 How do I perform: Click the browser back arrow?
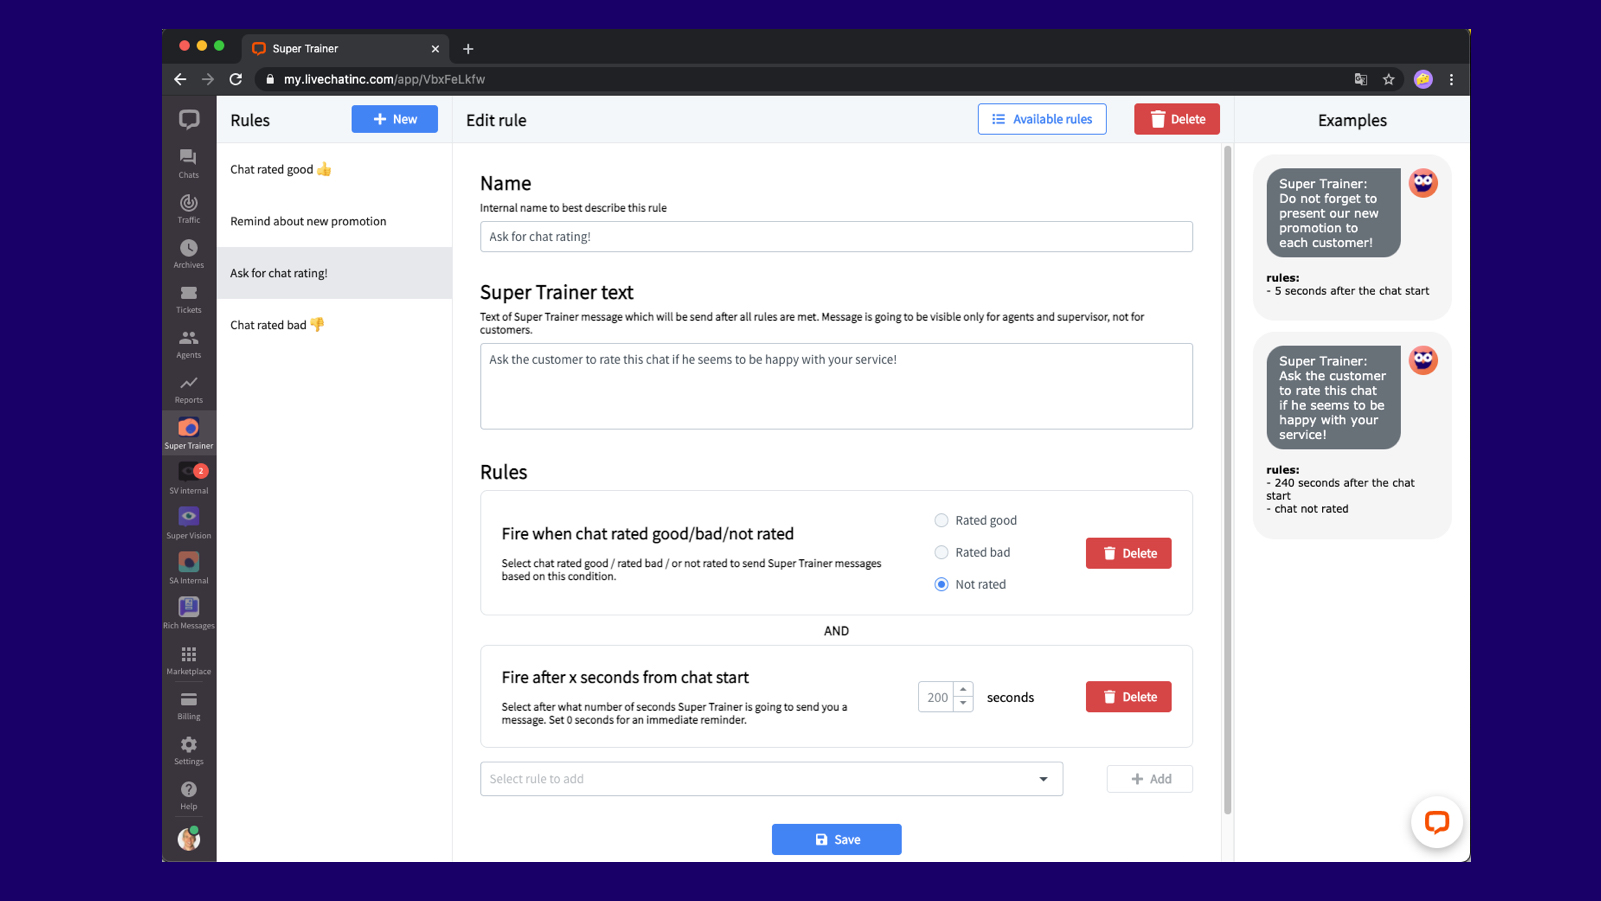(180, 79)
